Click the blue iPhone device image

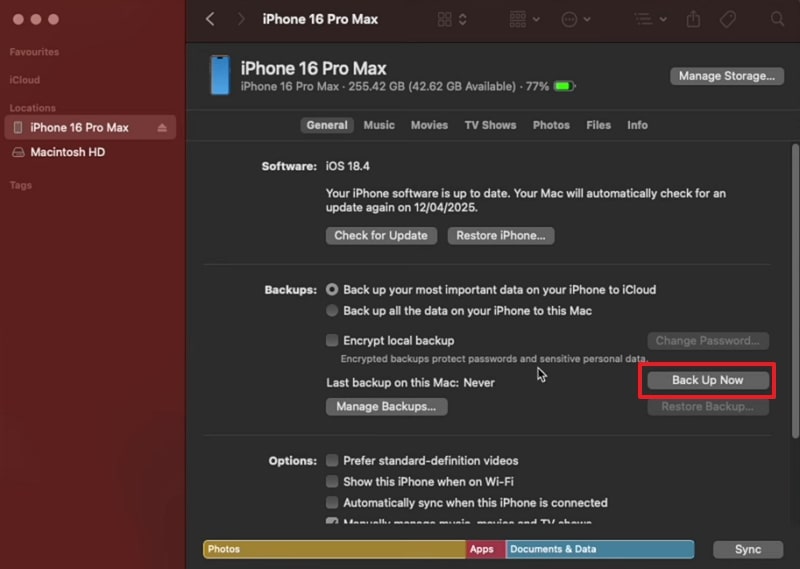click(220, 76)
